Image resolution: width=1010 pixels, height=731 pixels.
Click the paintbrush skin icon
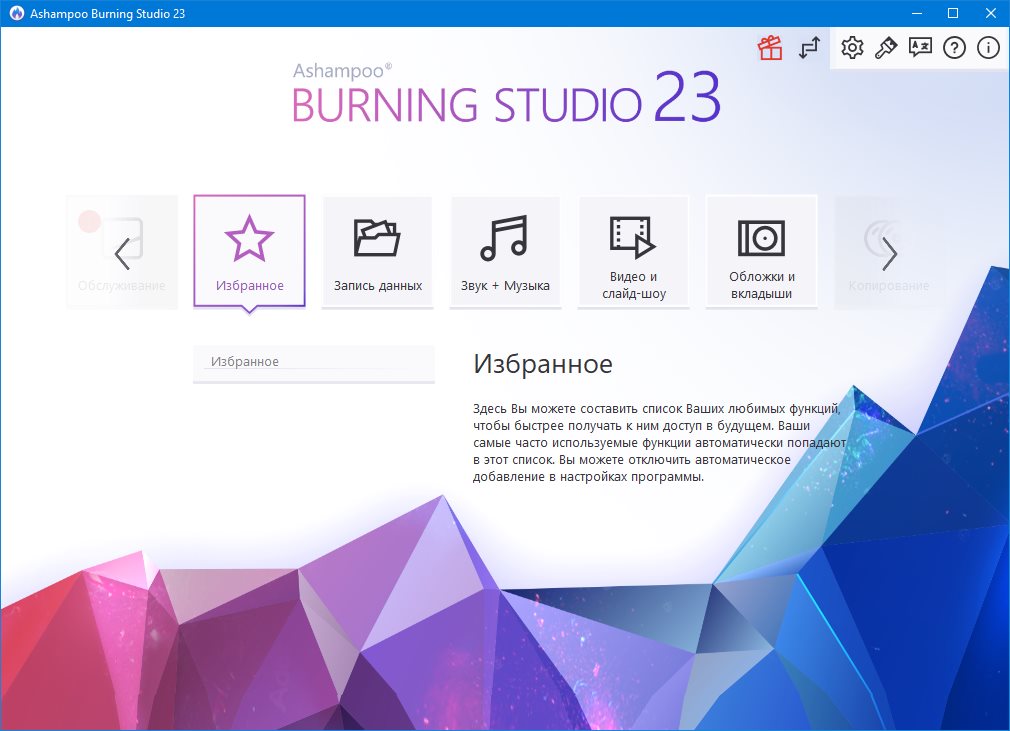coord(886,48)
